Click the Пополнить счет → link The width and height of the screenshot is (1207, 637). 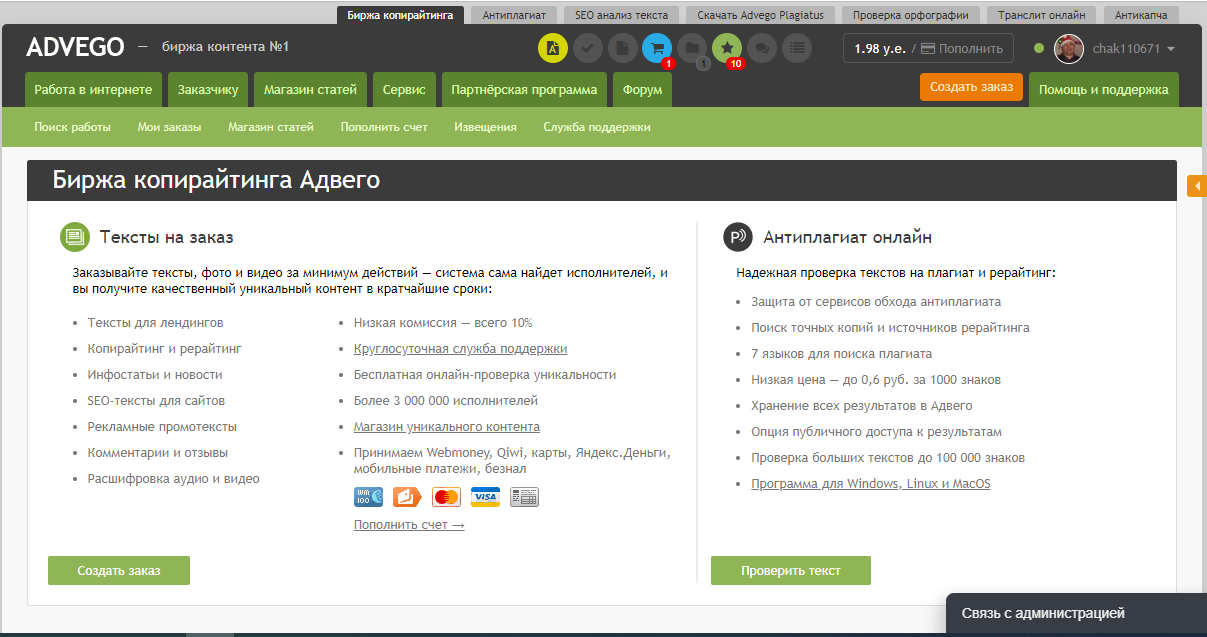pos(409,525)
